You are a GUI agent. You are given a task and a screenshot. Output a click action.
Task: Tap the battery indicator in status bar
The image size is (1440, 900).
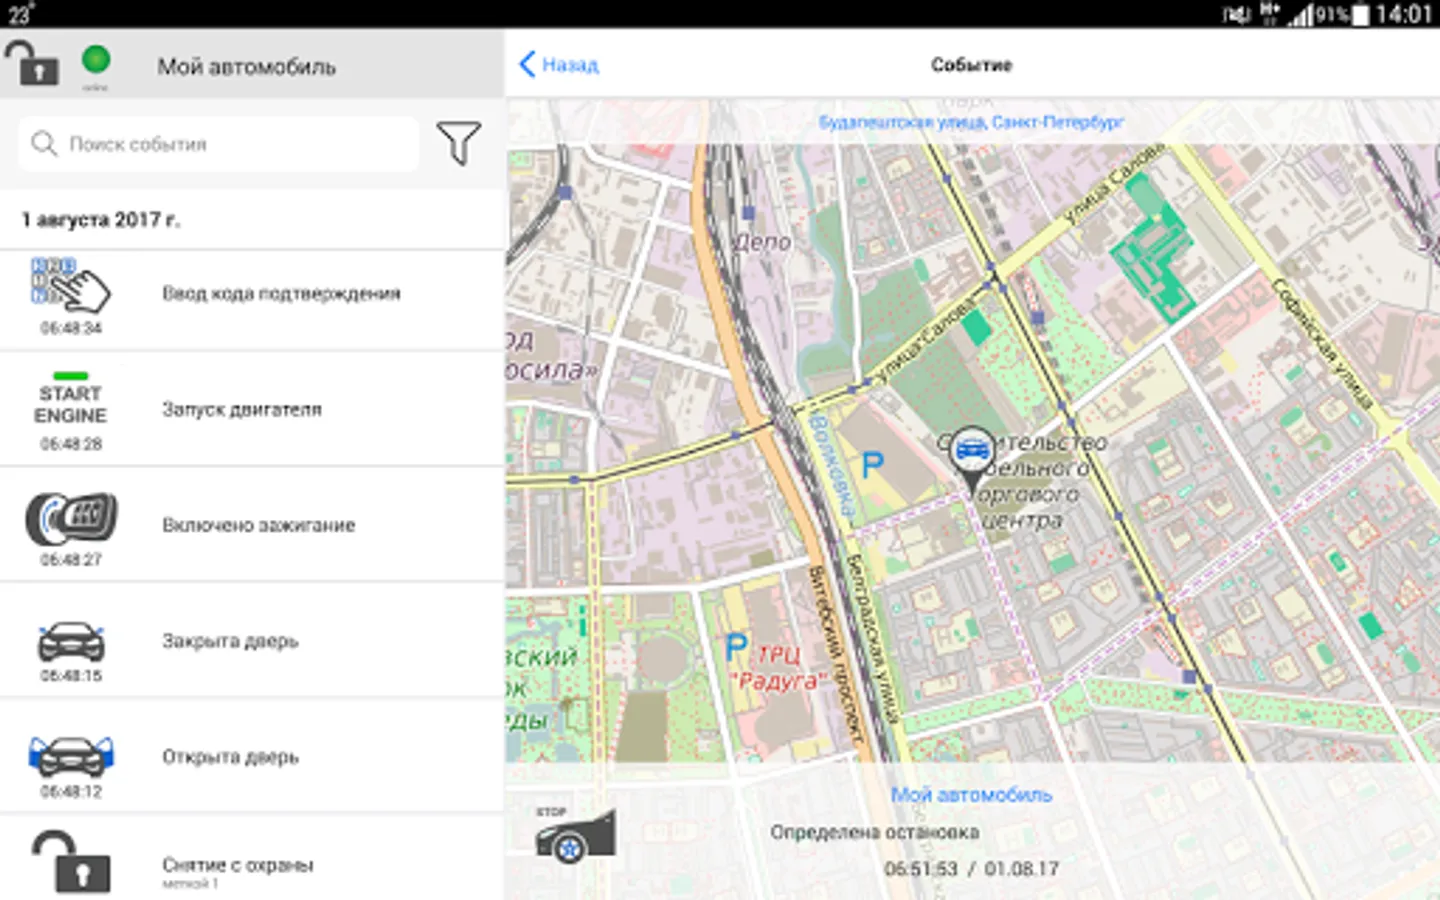[x=1361, y=14]
